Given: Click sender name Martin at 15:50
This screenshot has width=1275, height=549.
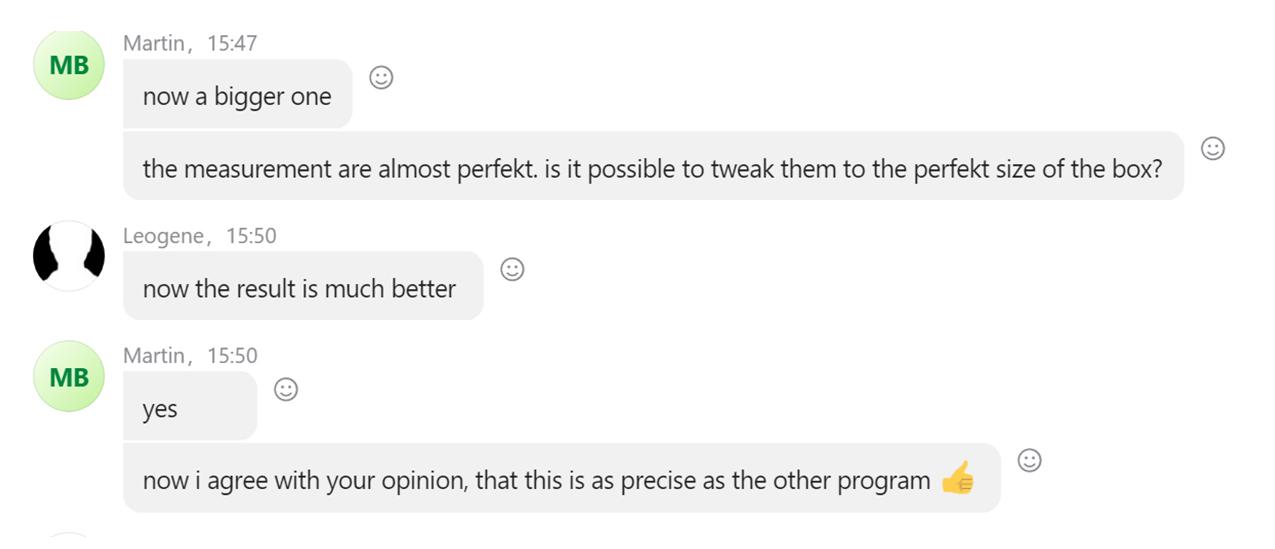Looking at the screenshot, I should click(154, 356).
